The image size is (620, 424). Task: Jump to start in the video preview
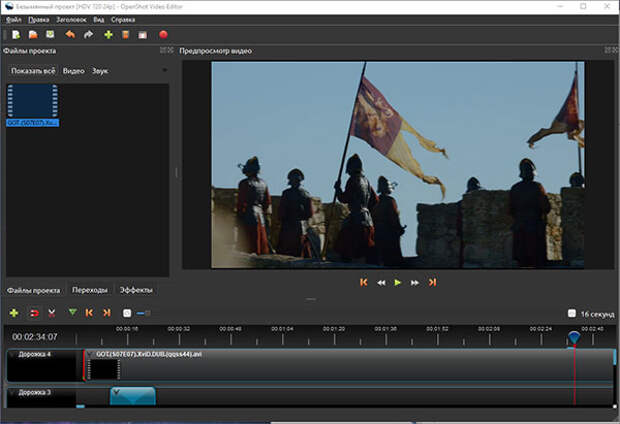364,282
